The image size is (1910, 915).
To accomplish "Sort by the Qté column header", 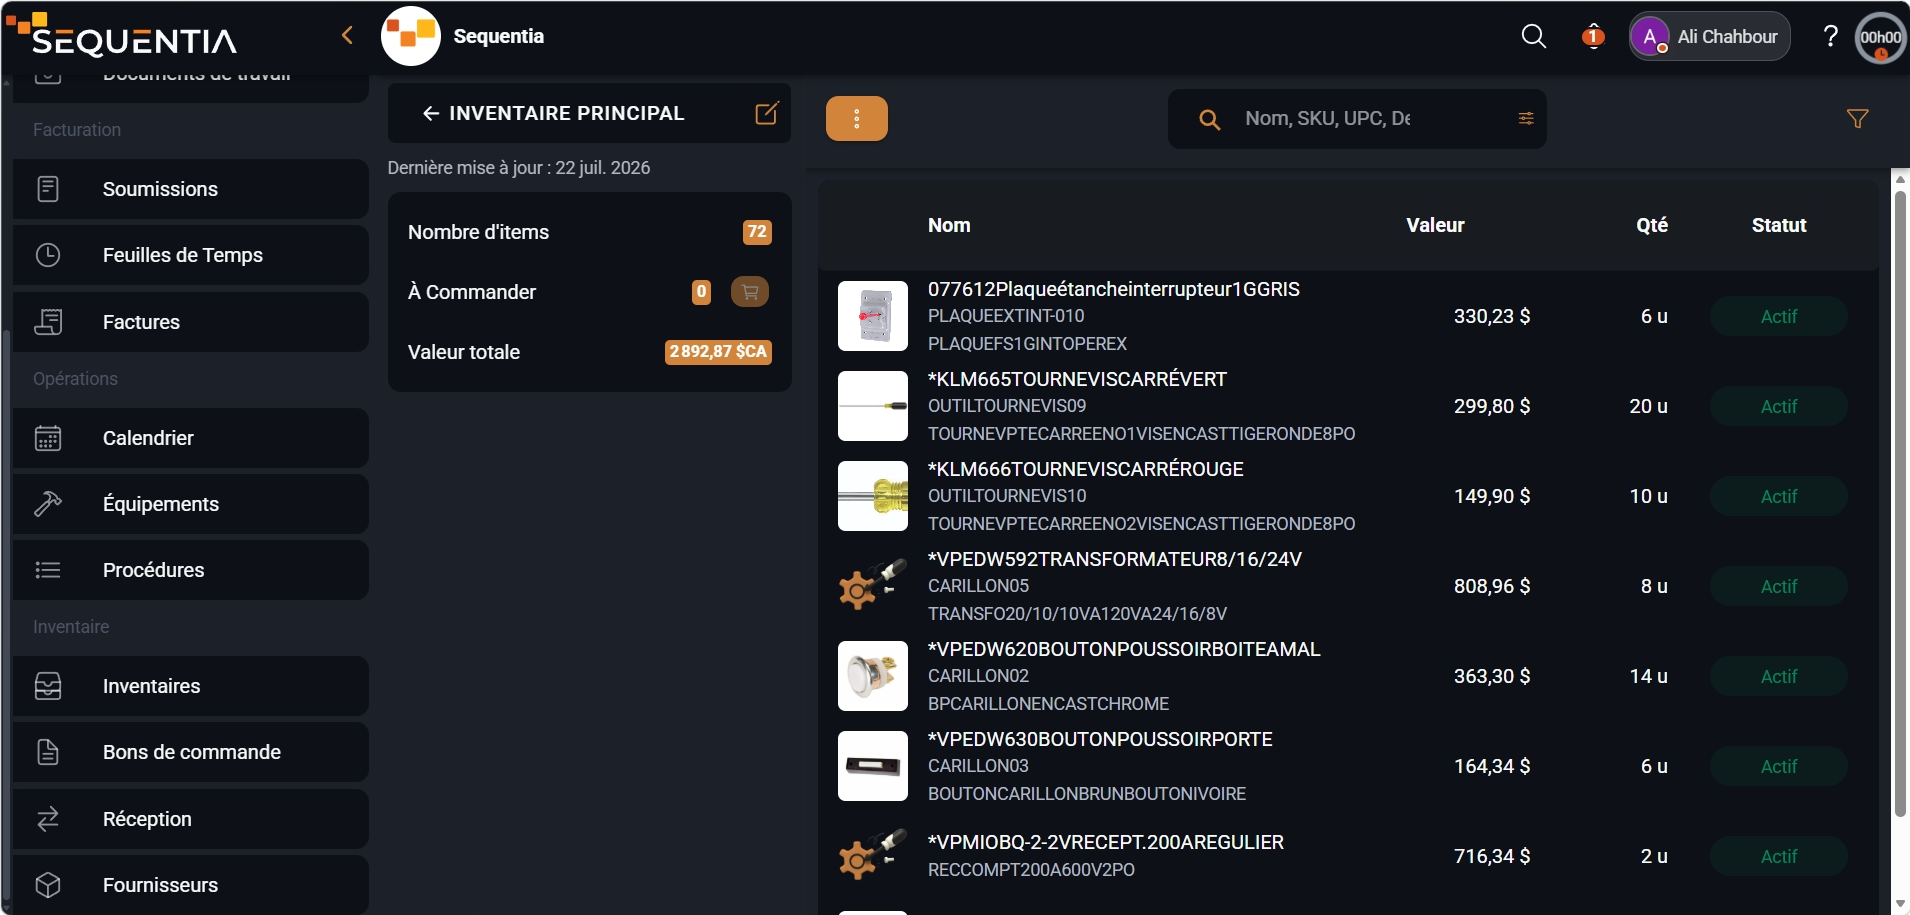I will (x=1652, y=226).
